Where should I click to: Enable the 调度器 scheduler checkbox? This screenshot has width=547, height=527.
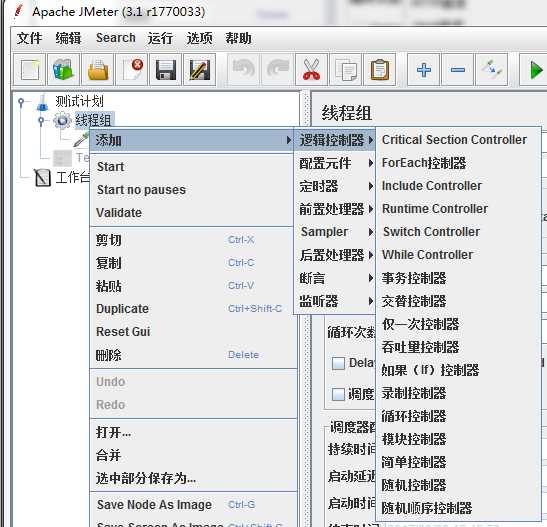(338, 394)
